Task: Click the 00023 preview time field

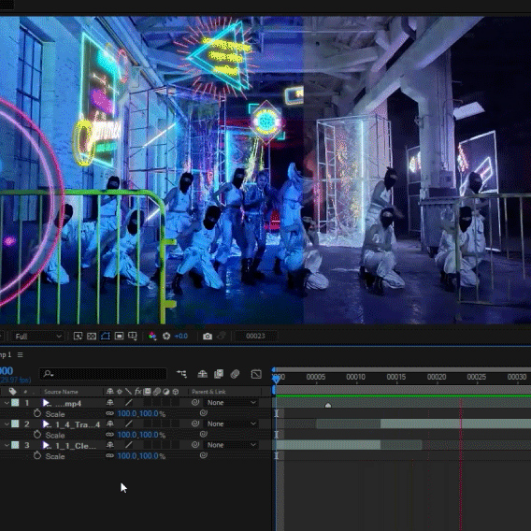Action: pos(256,336)
